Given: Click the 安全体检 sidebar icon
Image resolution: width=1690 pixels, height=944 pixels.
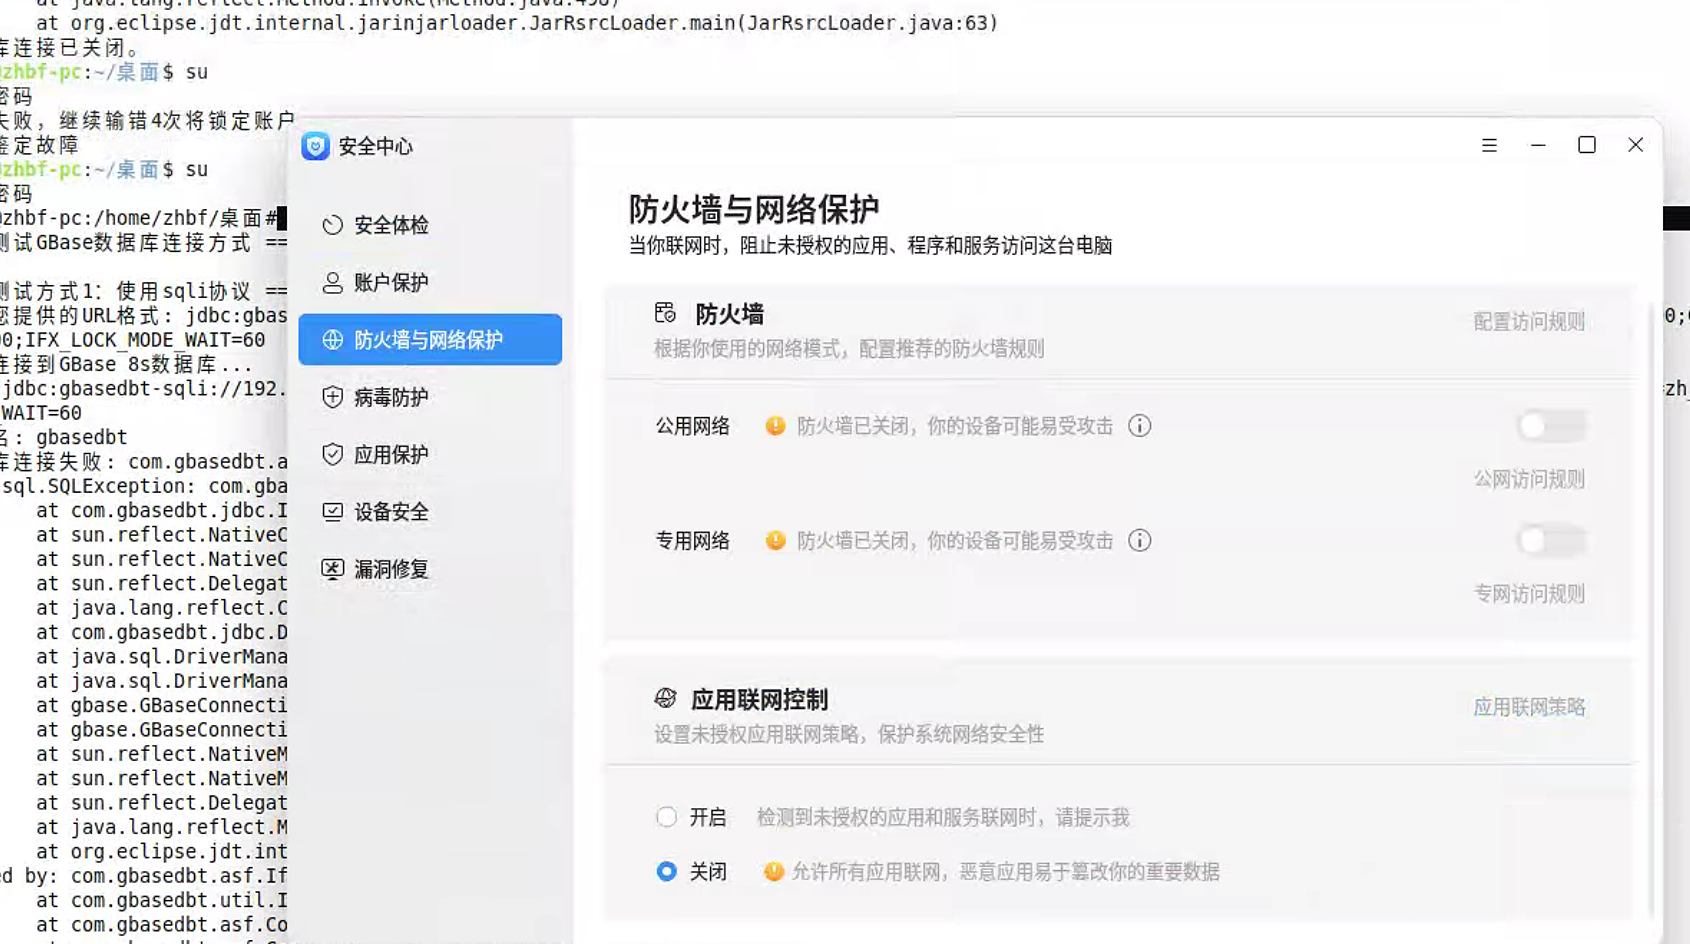Looking at the screenshot, I should tap(332, 225).
